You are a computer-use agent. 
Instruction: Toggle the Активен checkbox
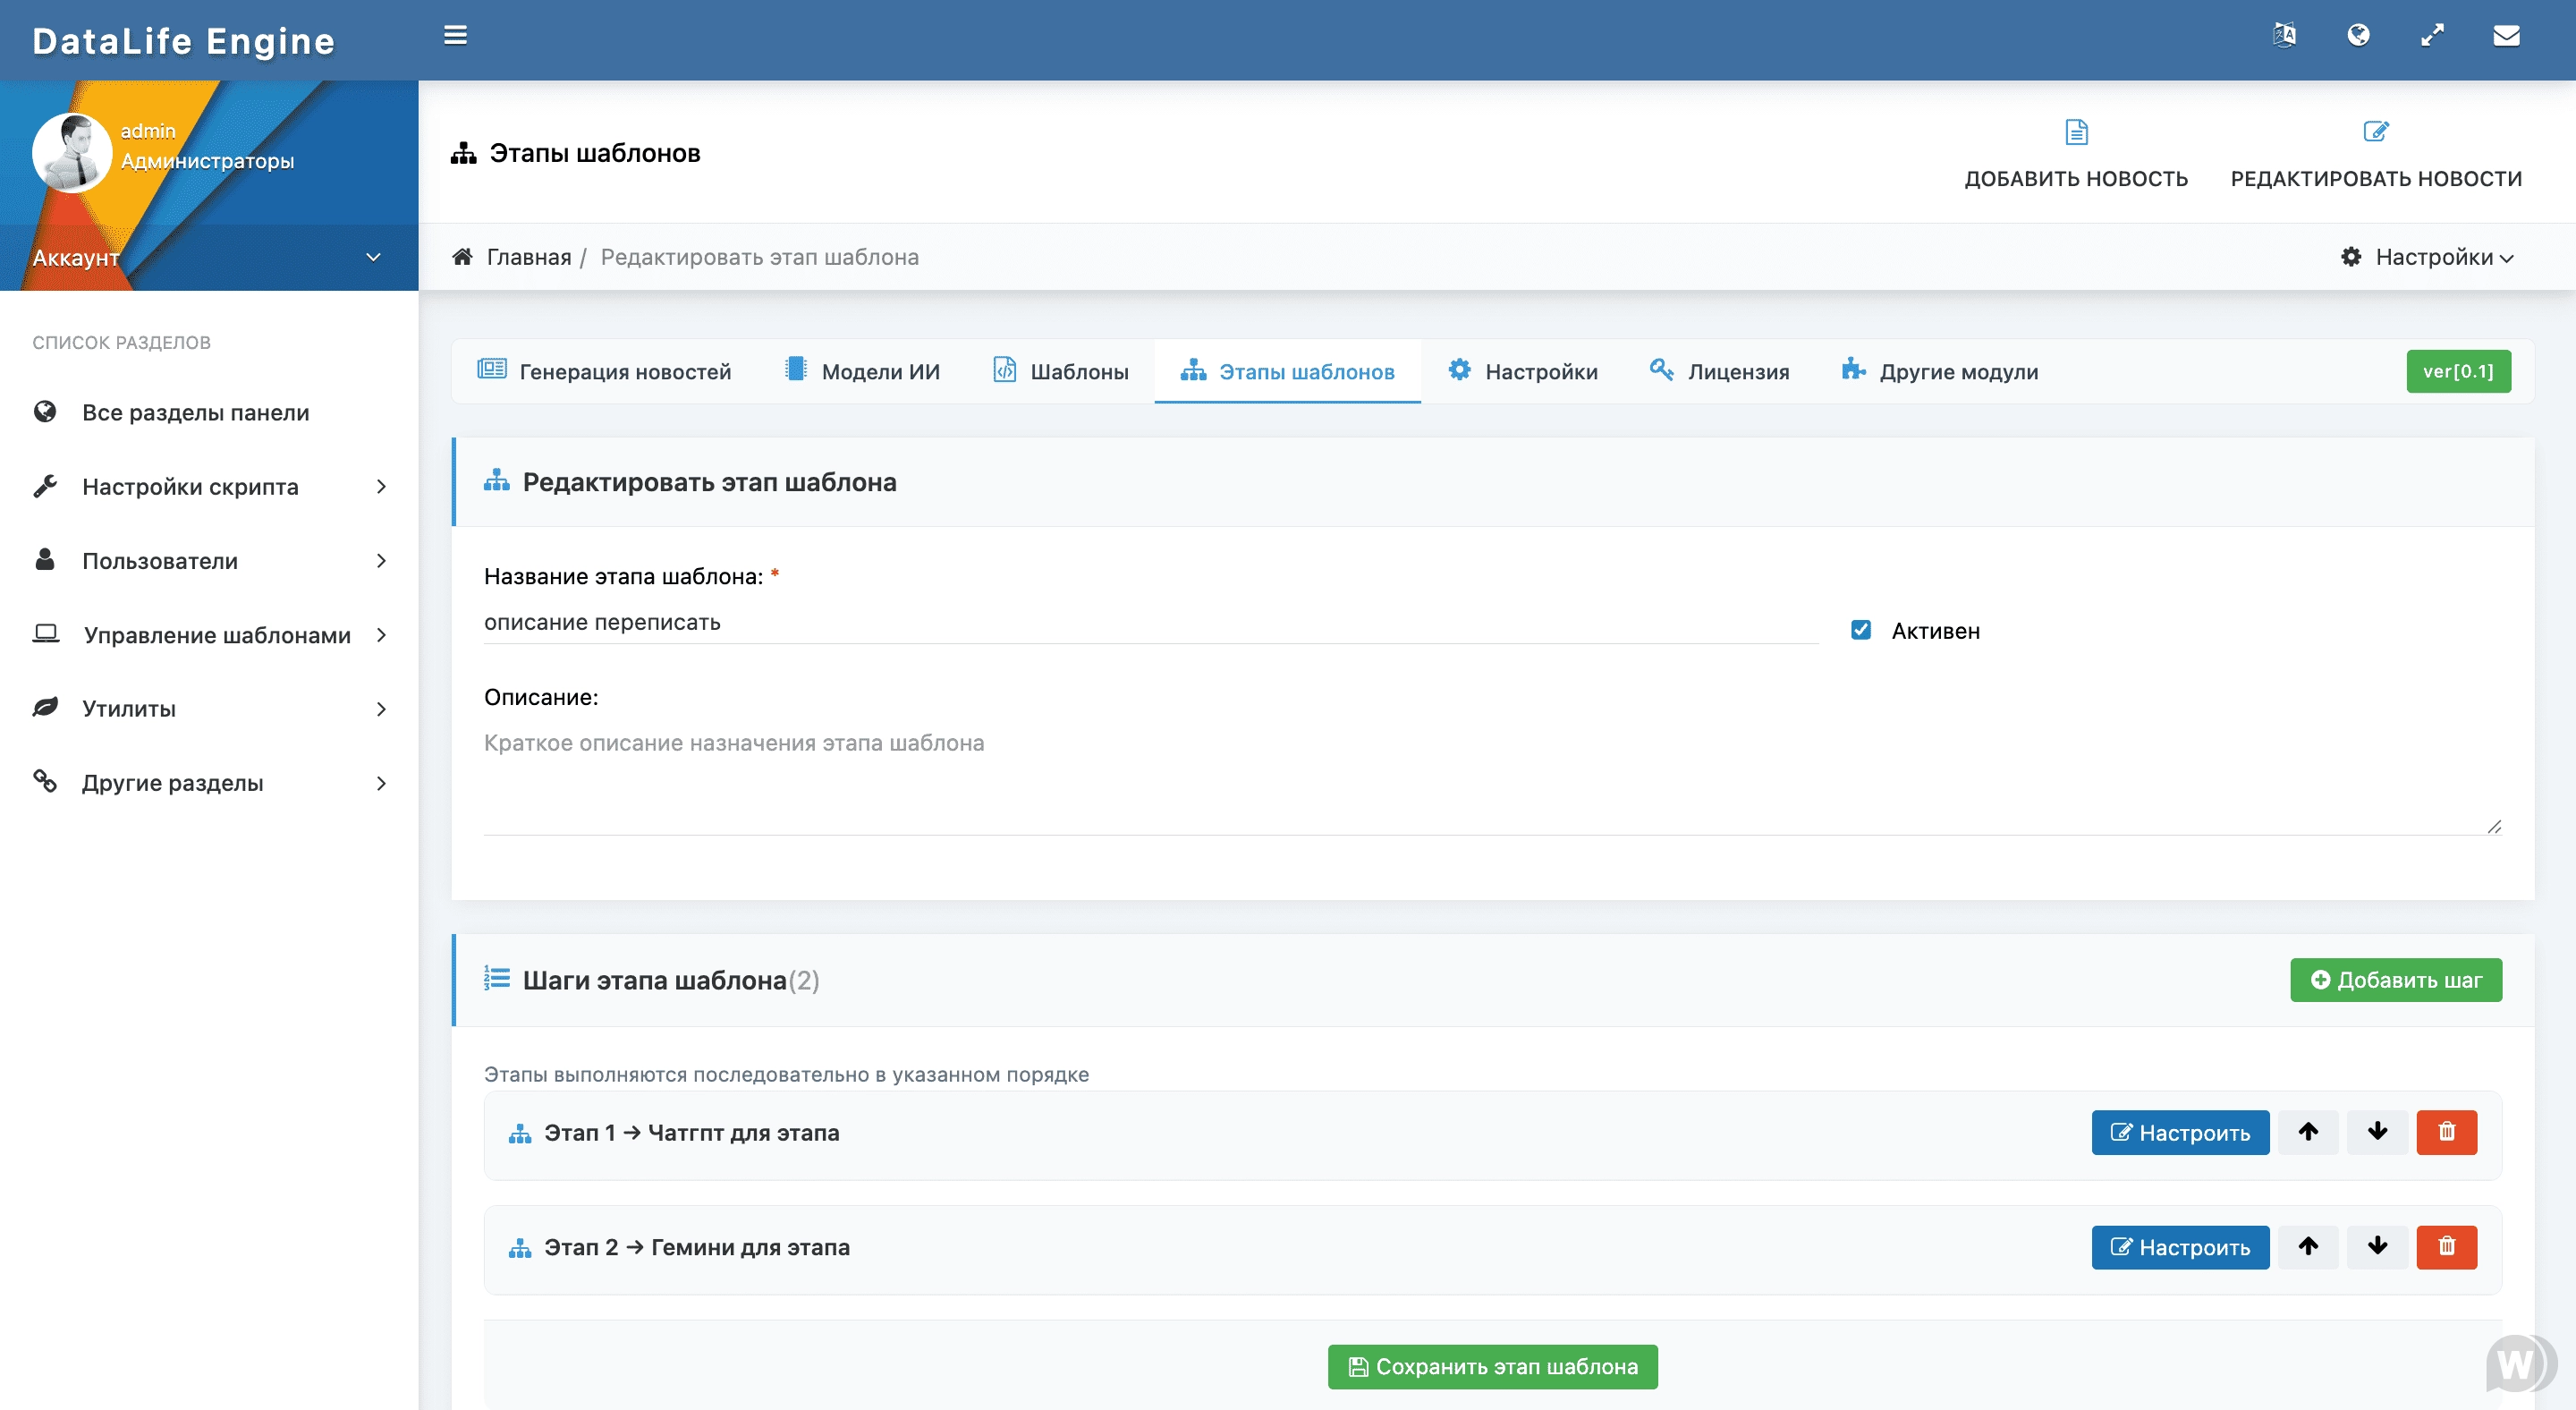pyautogui.click(x=1860, y=630)
